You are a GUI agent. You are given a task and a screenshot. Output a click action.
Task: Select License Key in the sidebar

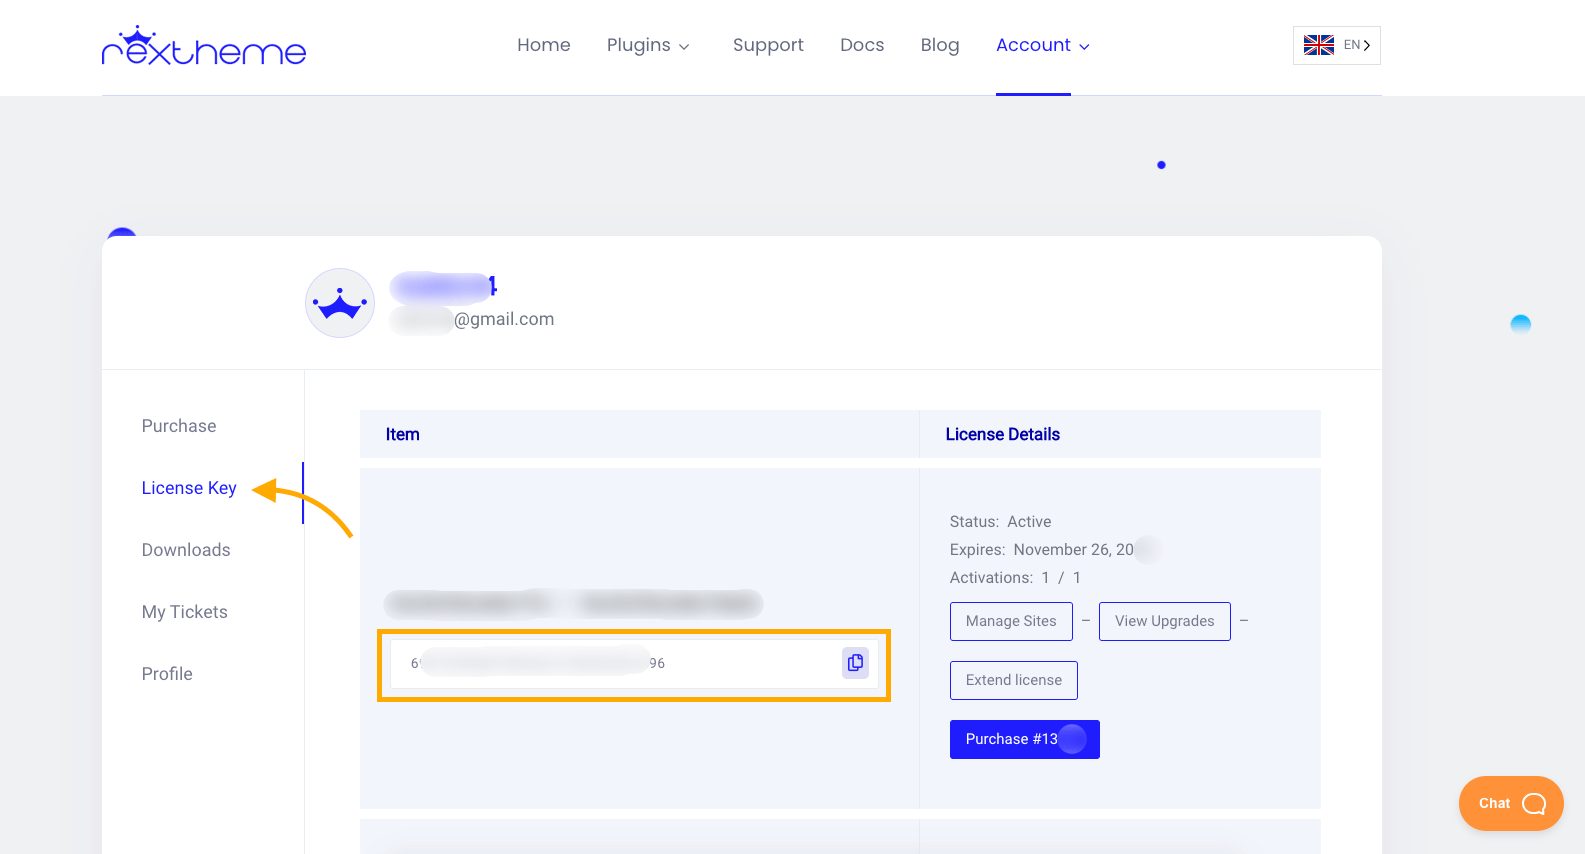[189, 488]
